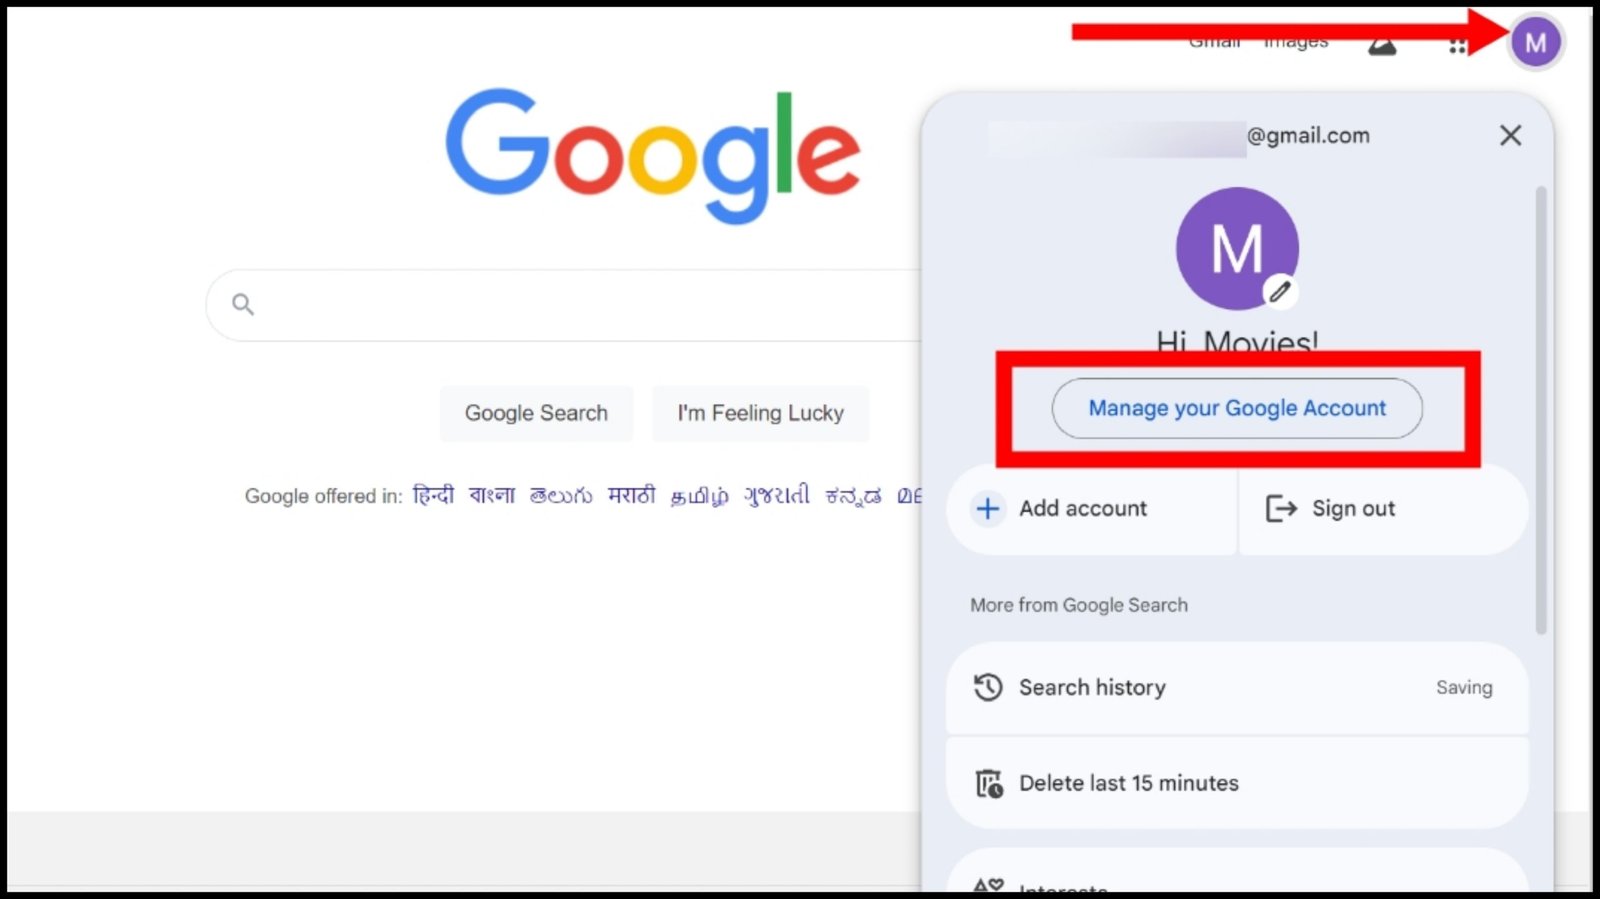Switch Google to Bengali language link

[x=492, y=495]
